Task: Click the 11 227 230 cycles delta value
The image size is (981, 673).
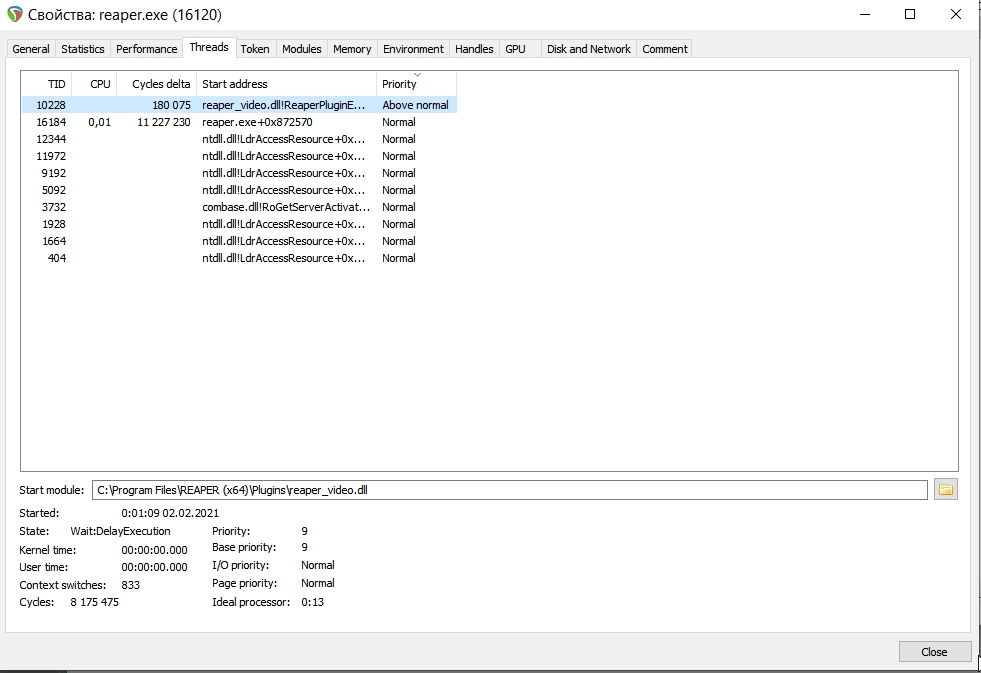Action: click(164, 122)
